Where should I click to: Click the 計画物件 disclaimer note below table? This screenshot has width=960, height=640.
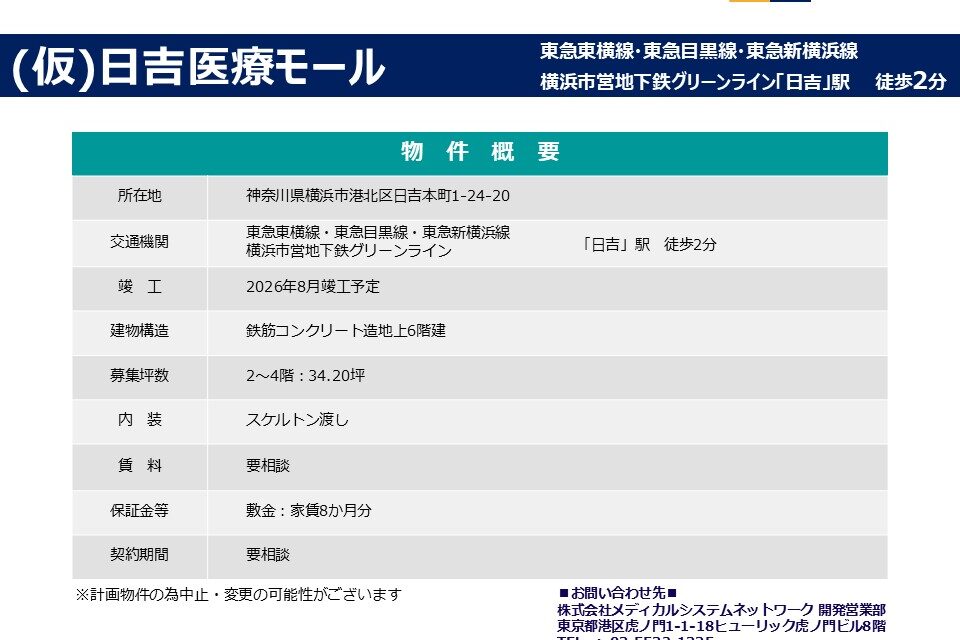click(238, 594)
